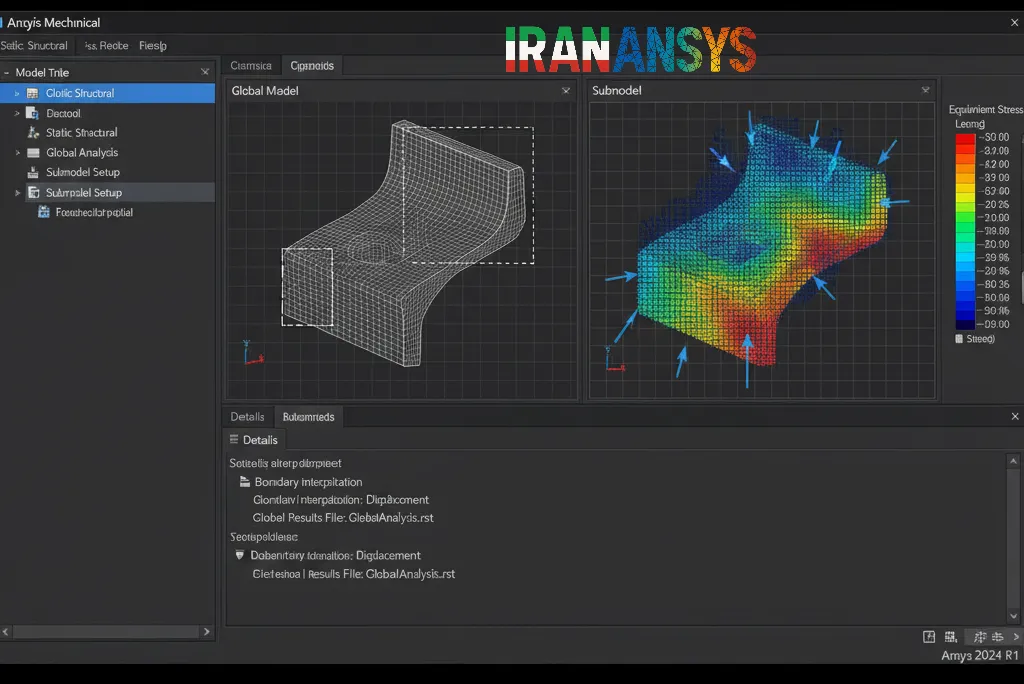Click the tree horizontal scrollbar left arrow
This screenshot has width=1024, height=684.
point(6,632)
